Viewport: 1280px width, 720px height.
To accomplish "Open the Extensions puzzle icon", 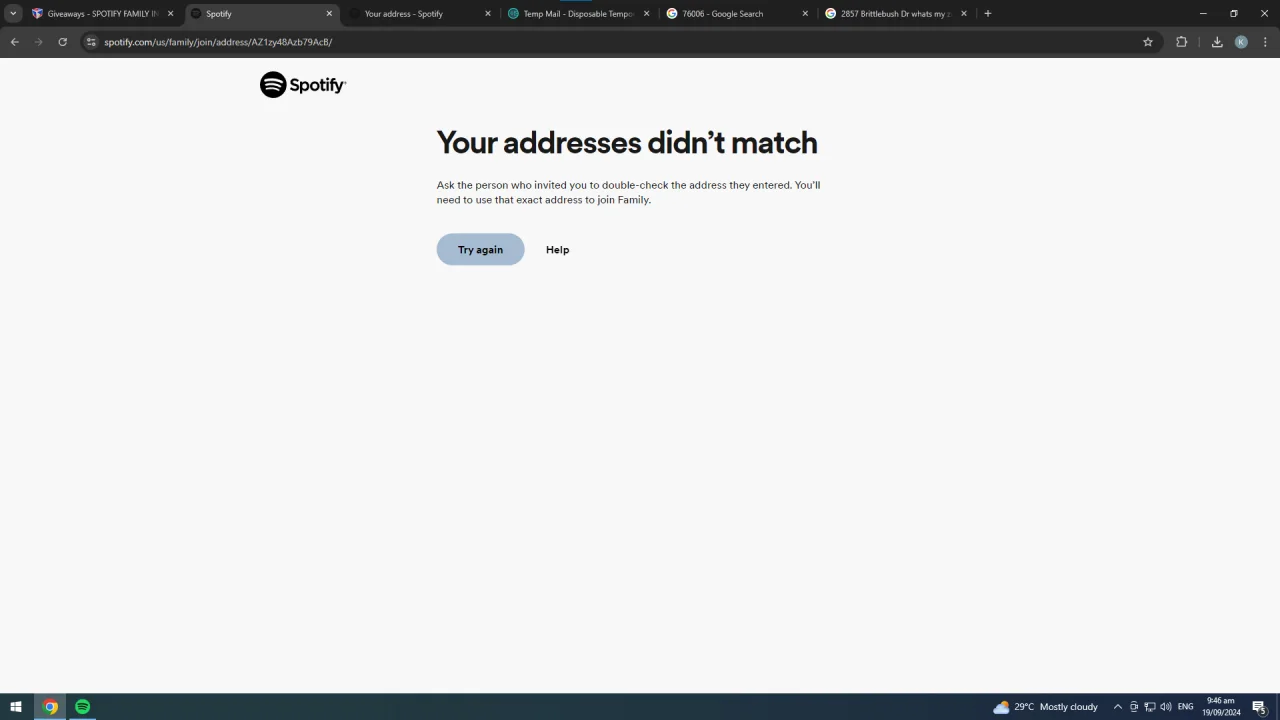I will click(x=1181, y=42).
